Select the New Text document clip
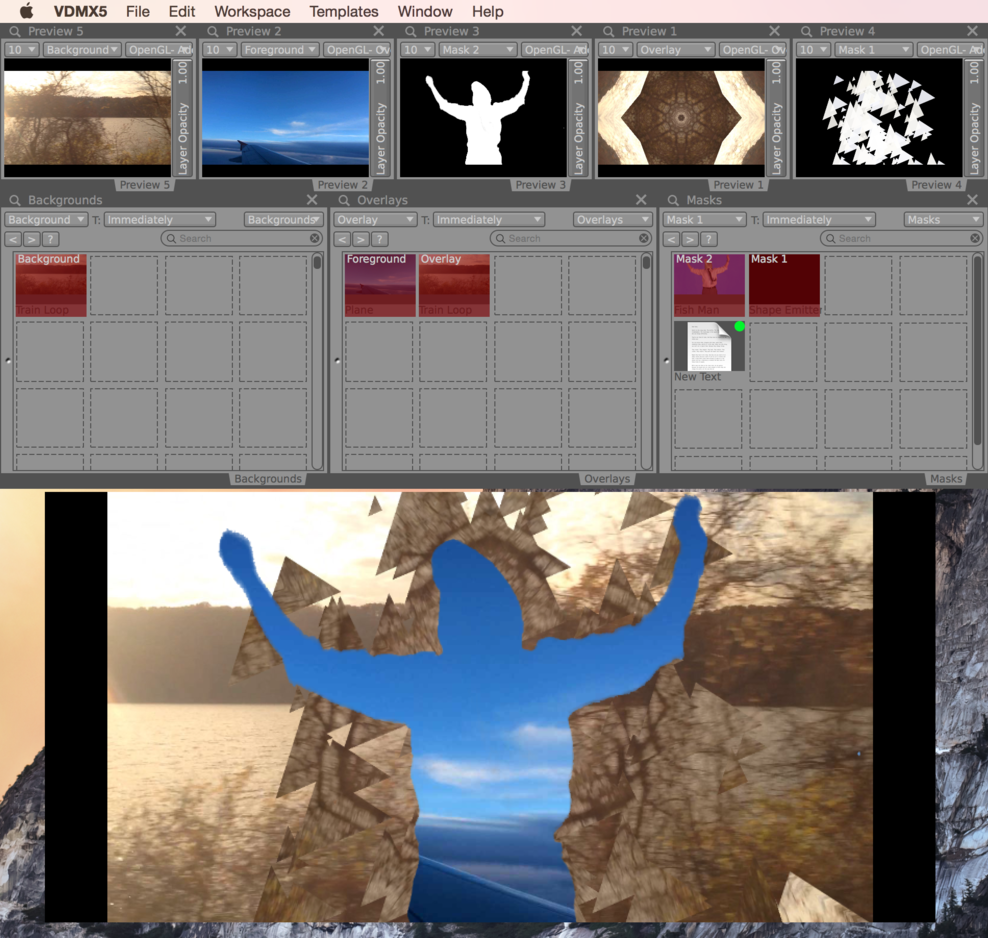 click(709, 352)
